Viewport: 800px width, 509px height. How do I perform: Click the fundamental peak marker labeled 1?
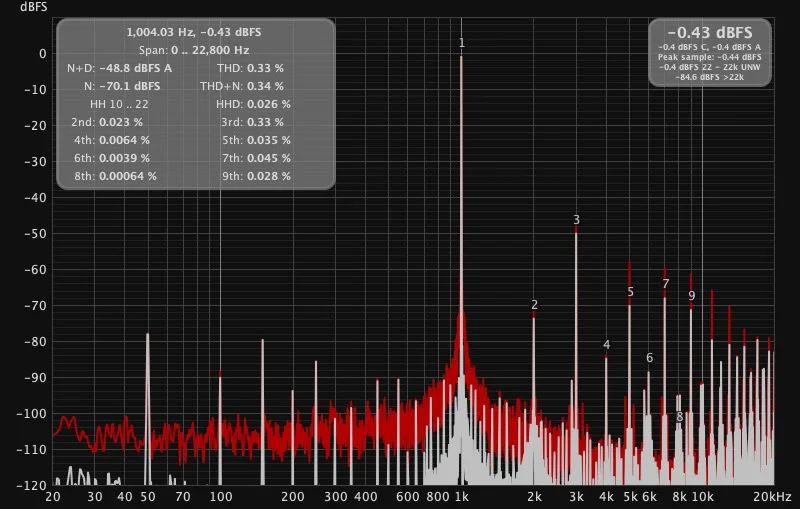point(462,43)
